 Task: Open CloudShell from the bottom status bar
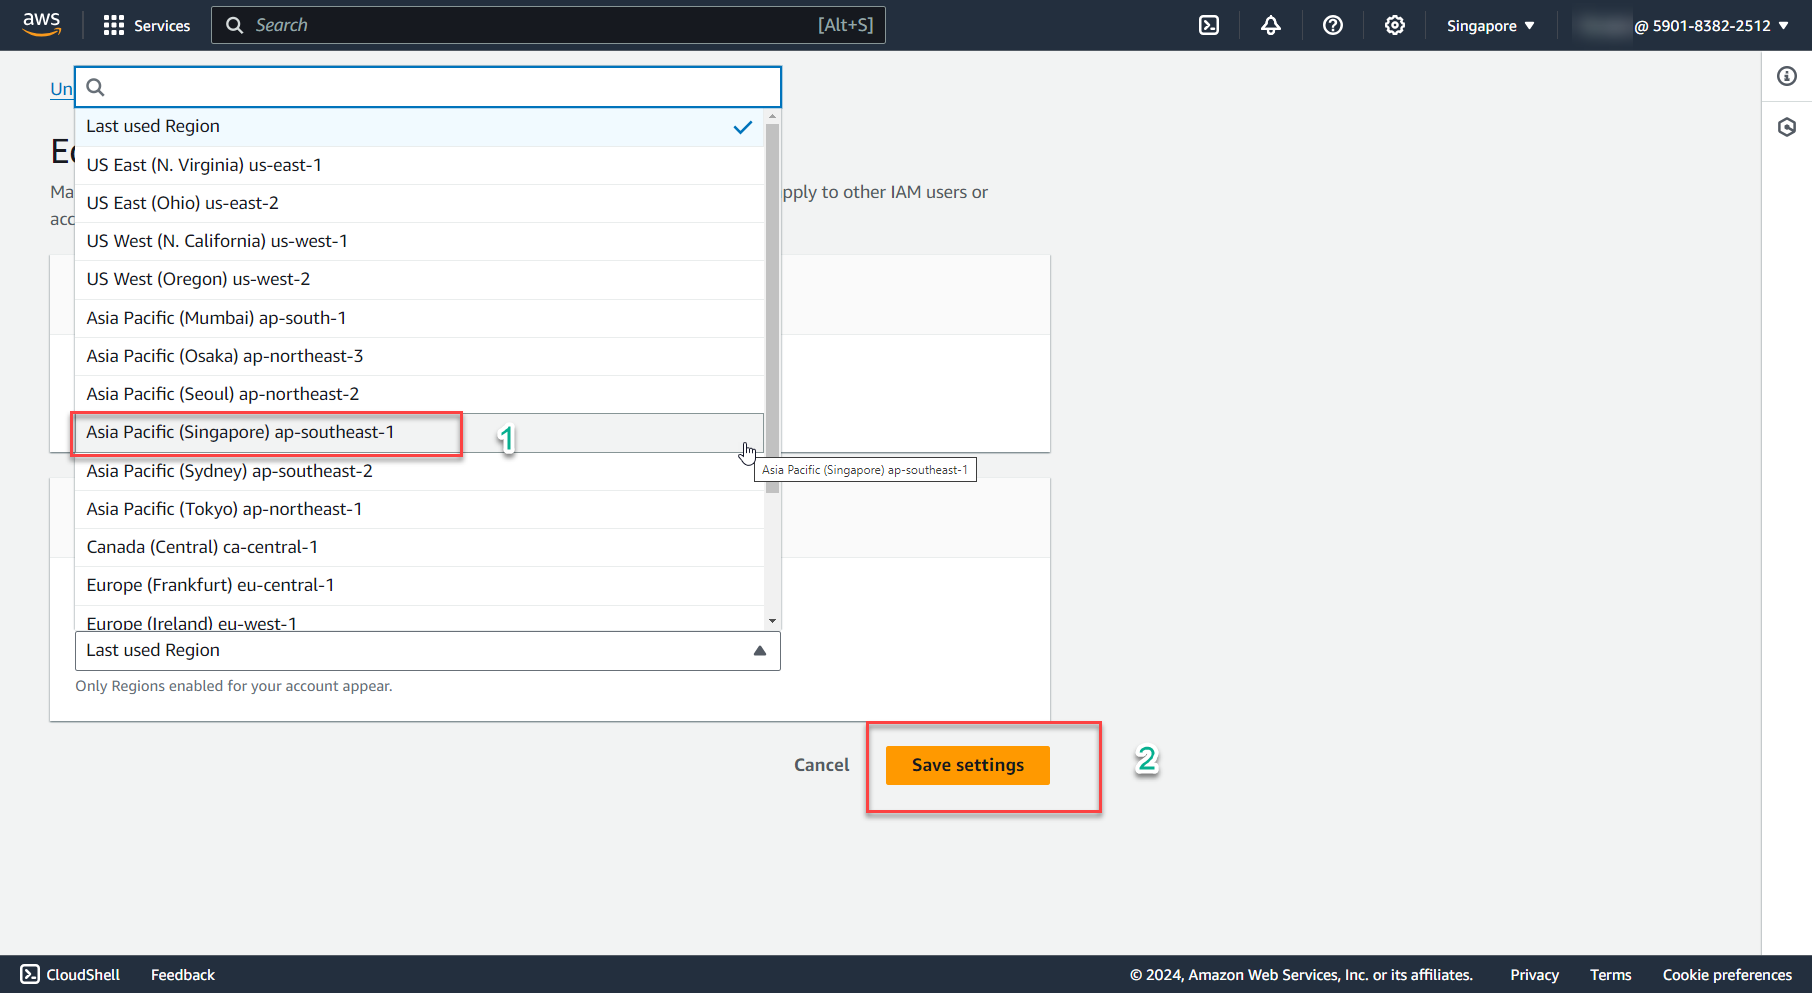68,974
